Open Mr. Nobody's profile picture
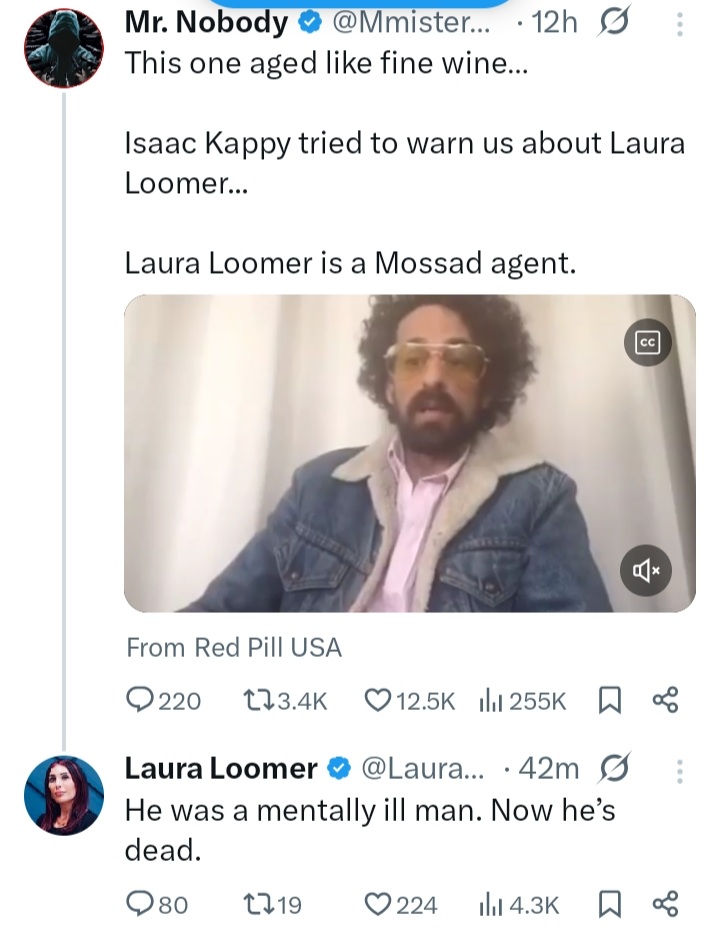Viewport: 720px width, 935px height. [x=62, y=50]
